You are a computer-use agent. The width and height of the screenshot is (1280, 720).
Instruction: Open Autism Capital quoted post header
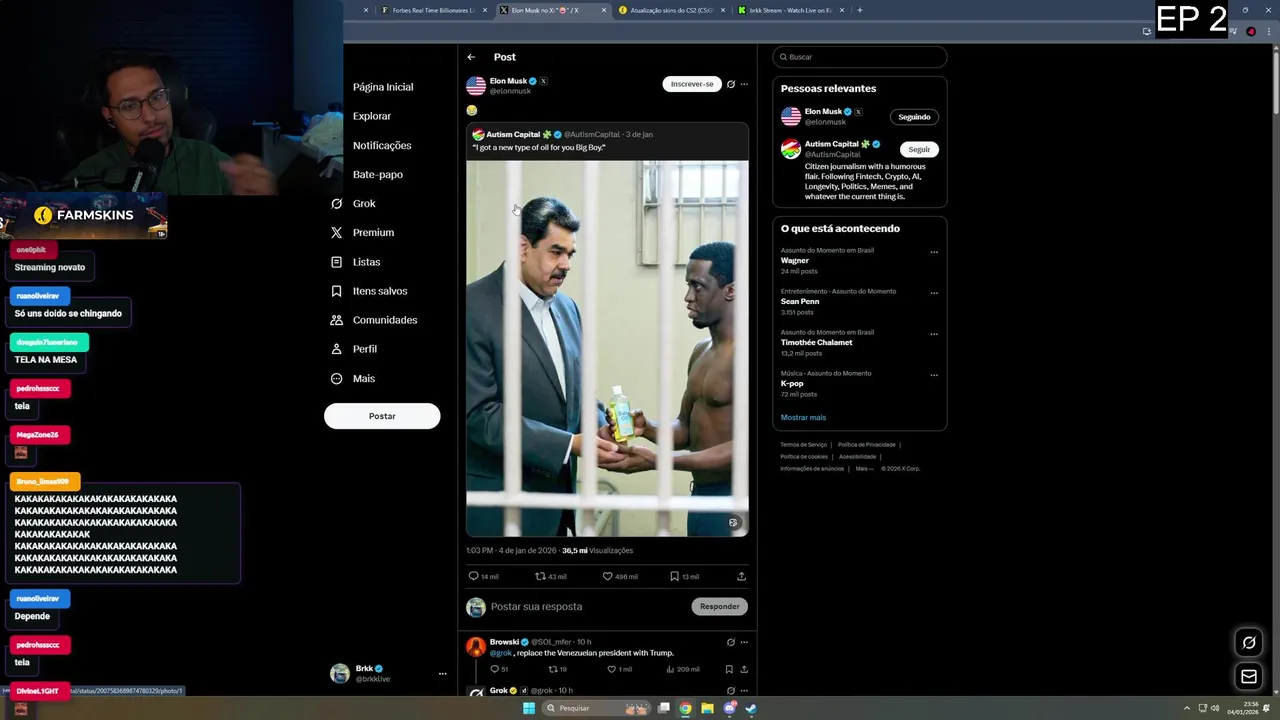tap(563, 134)
